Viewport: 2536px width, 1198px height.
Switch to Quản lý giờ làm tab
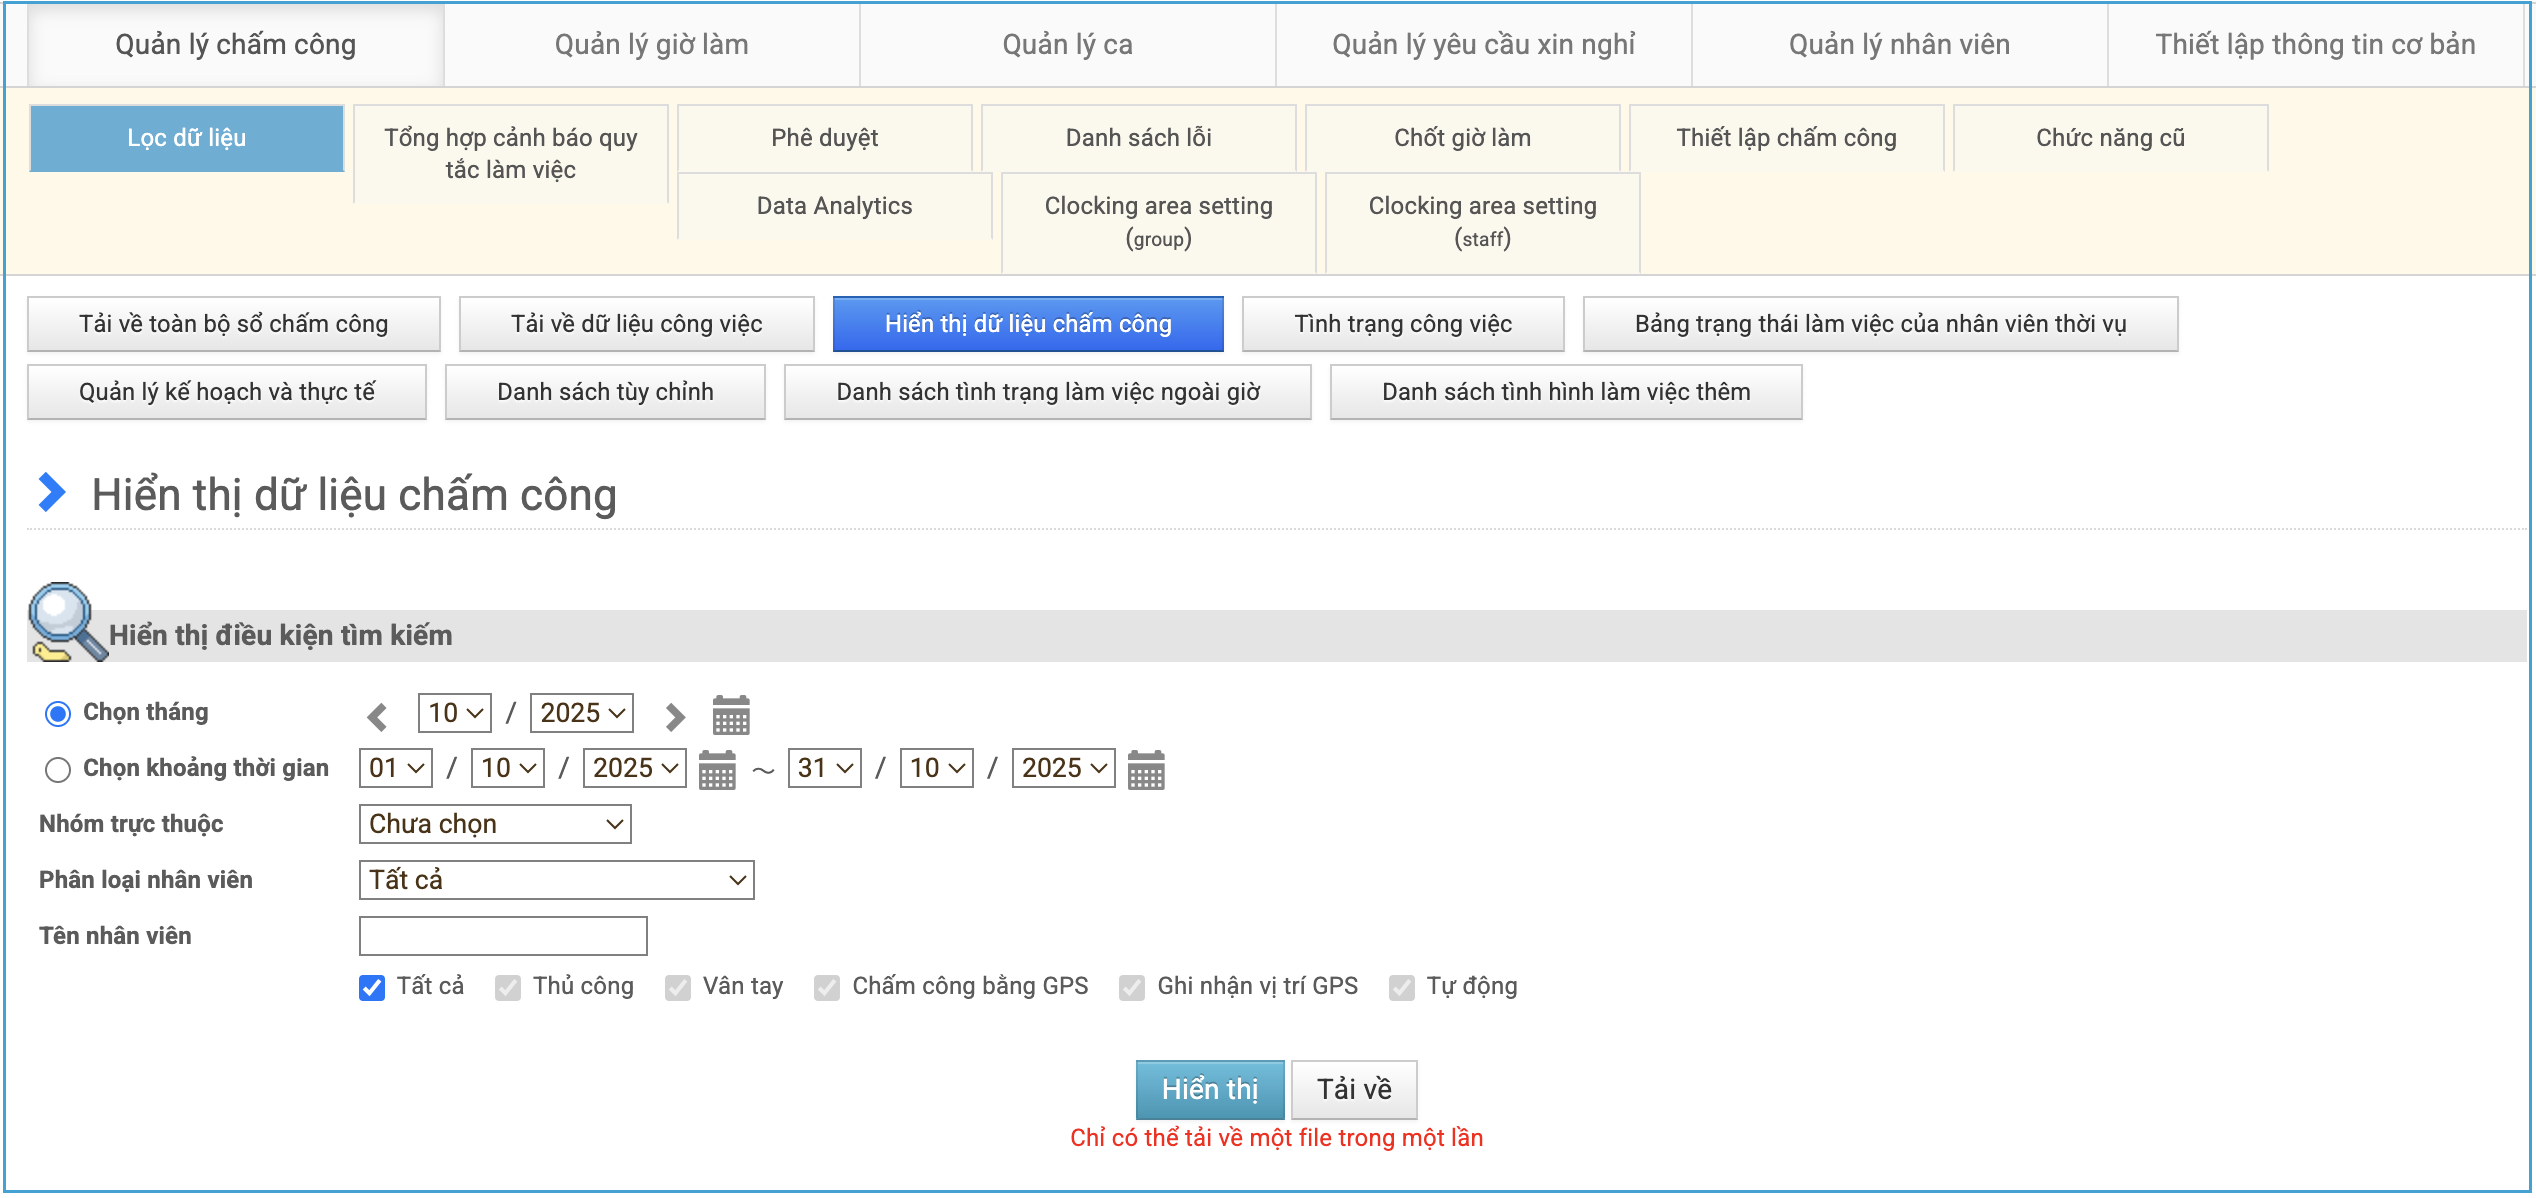[651, 45]
